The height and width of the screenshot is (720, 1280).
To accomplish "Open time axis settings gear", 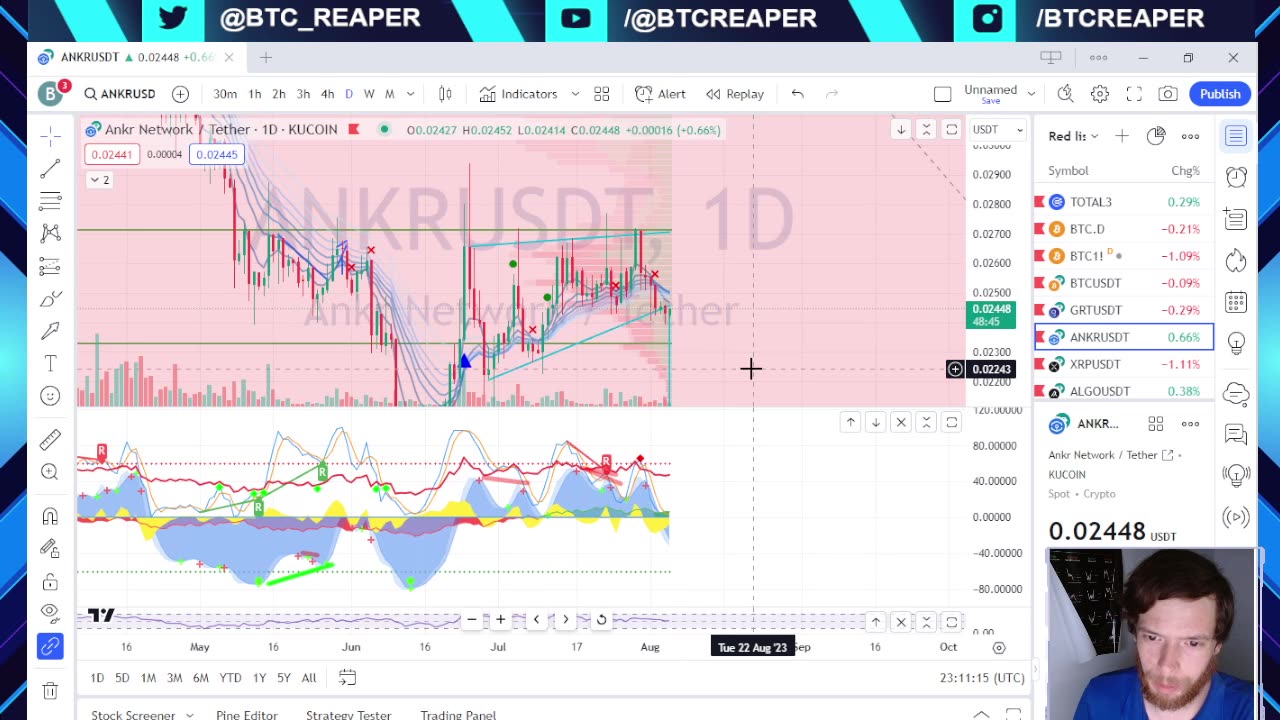I will tap(998, 648).
